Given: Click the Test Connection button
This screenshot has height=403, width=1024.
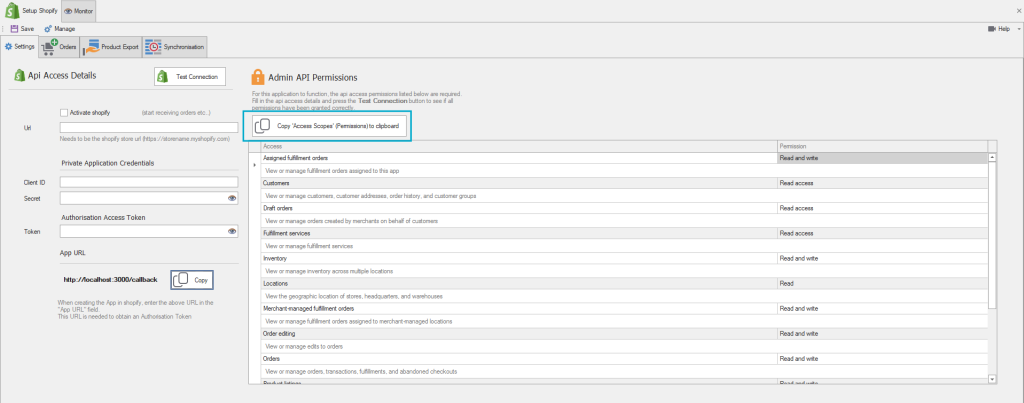Looking at the screenshot, I should tap(190, 76).
